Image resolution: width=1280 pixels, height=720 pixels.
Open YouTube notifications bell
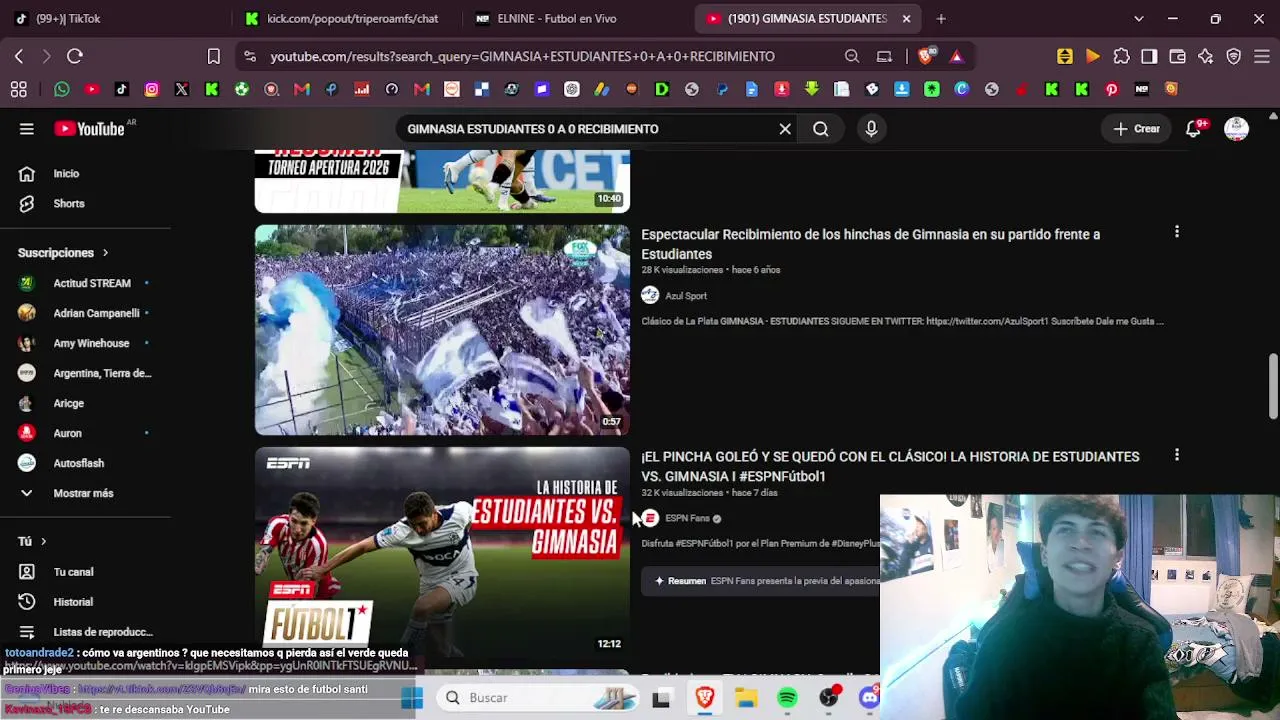1194,129
